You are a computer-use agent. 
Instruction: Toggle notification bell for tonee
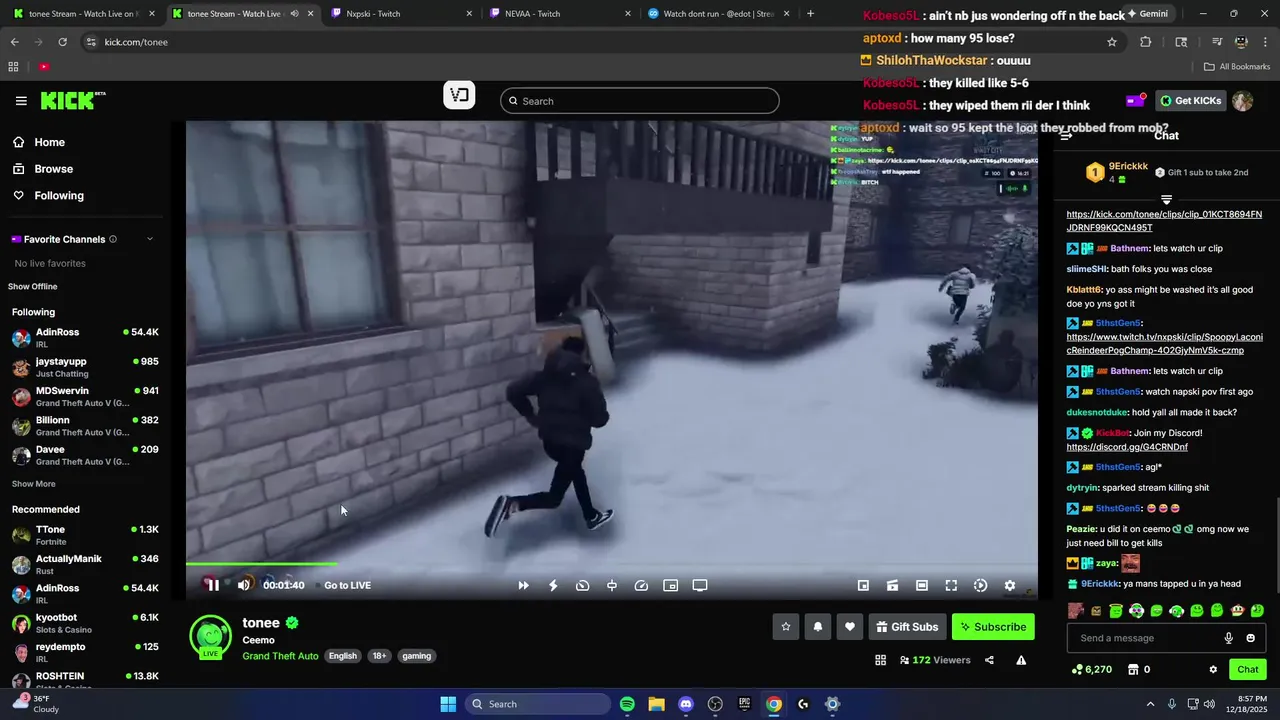pos(818,627)
